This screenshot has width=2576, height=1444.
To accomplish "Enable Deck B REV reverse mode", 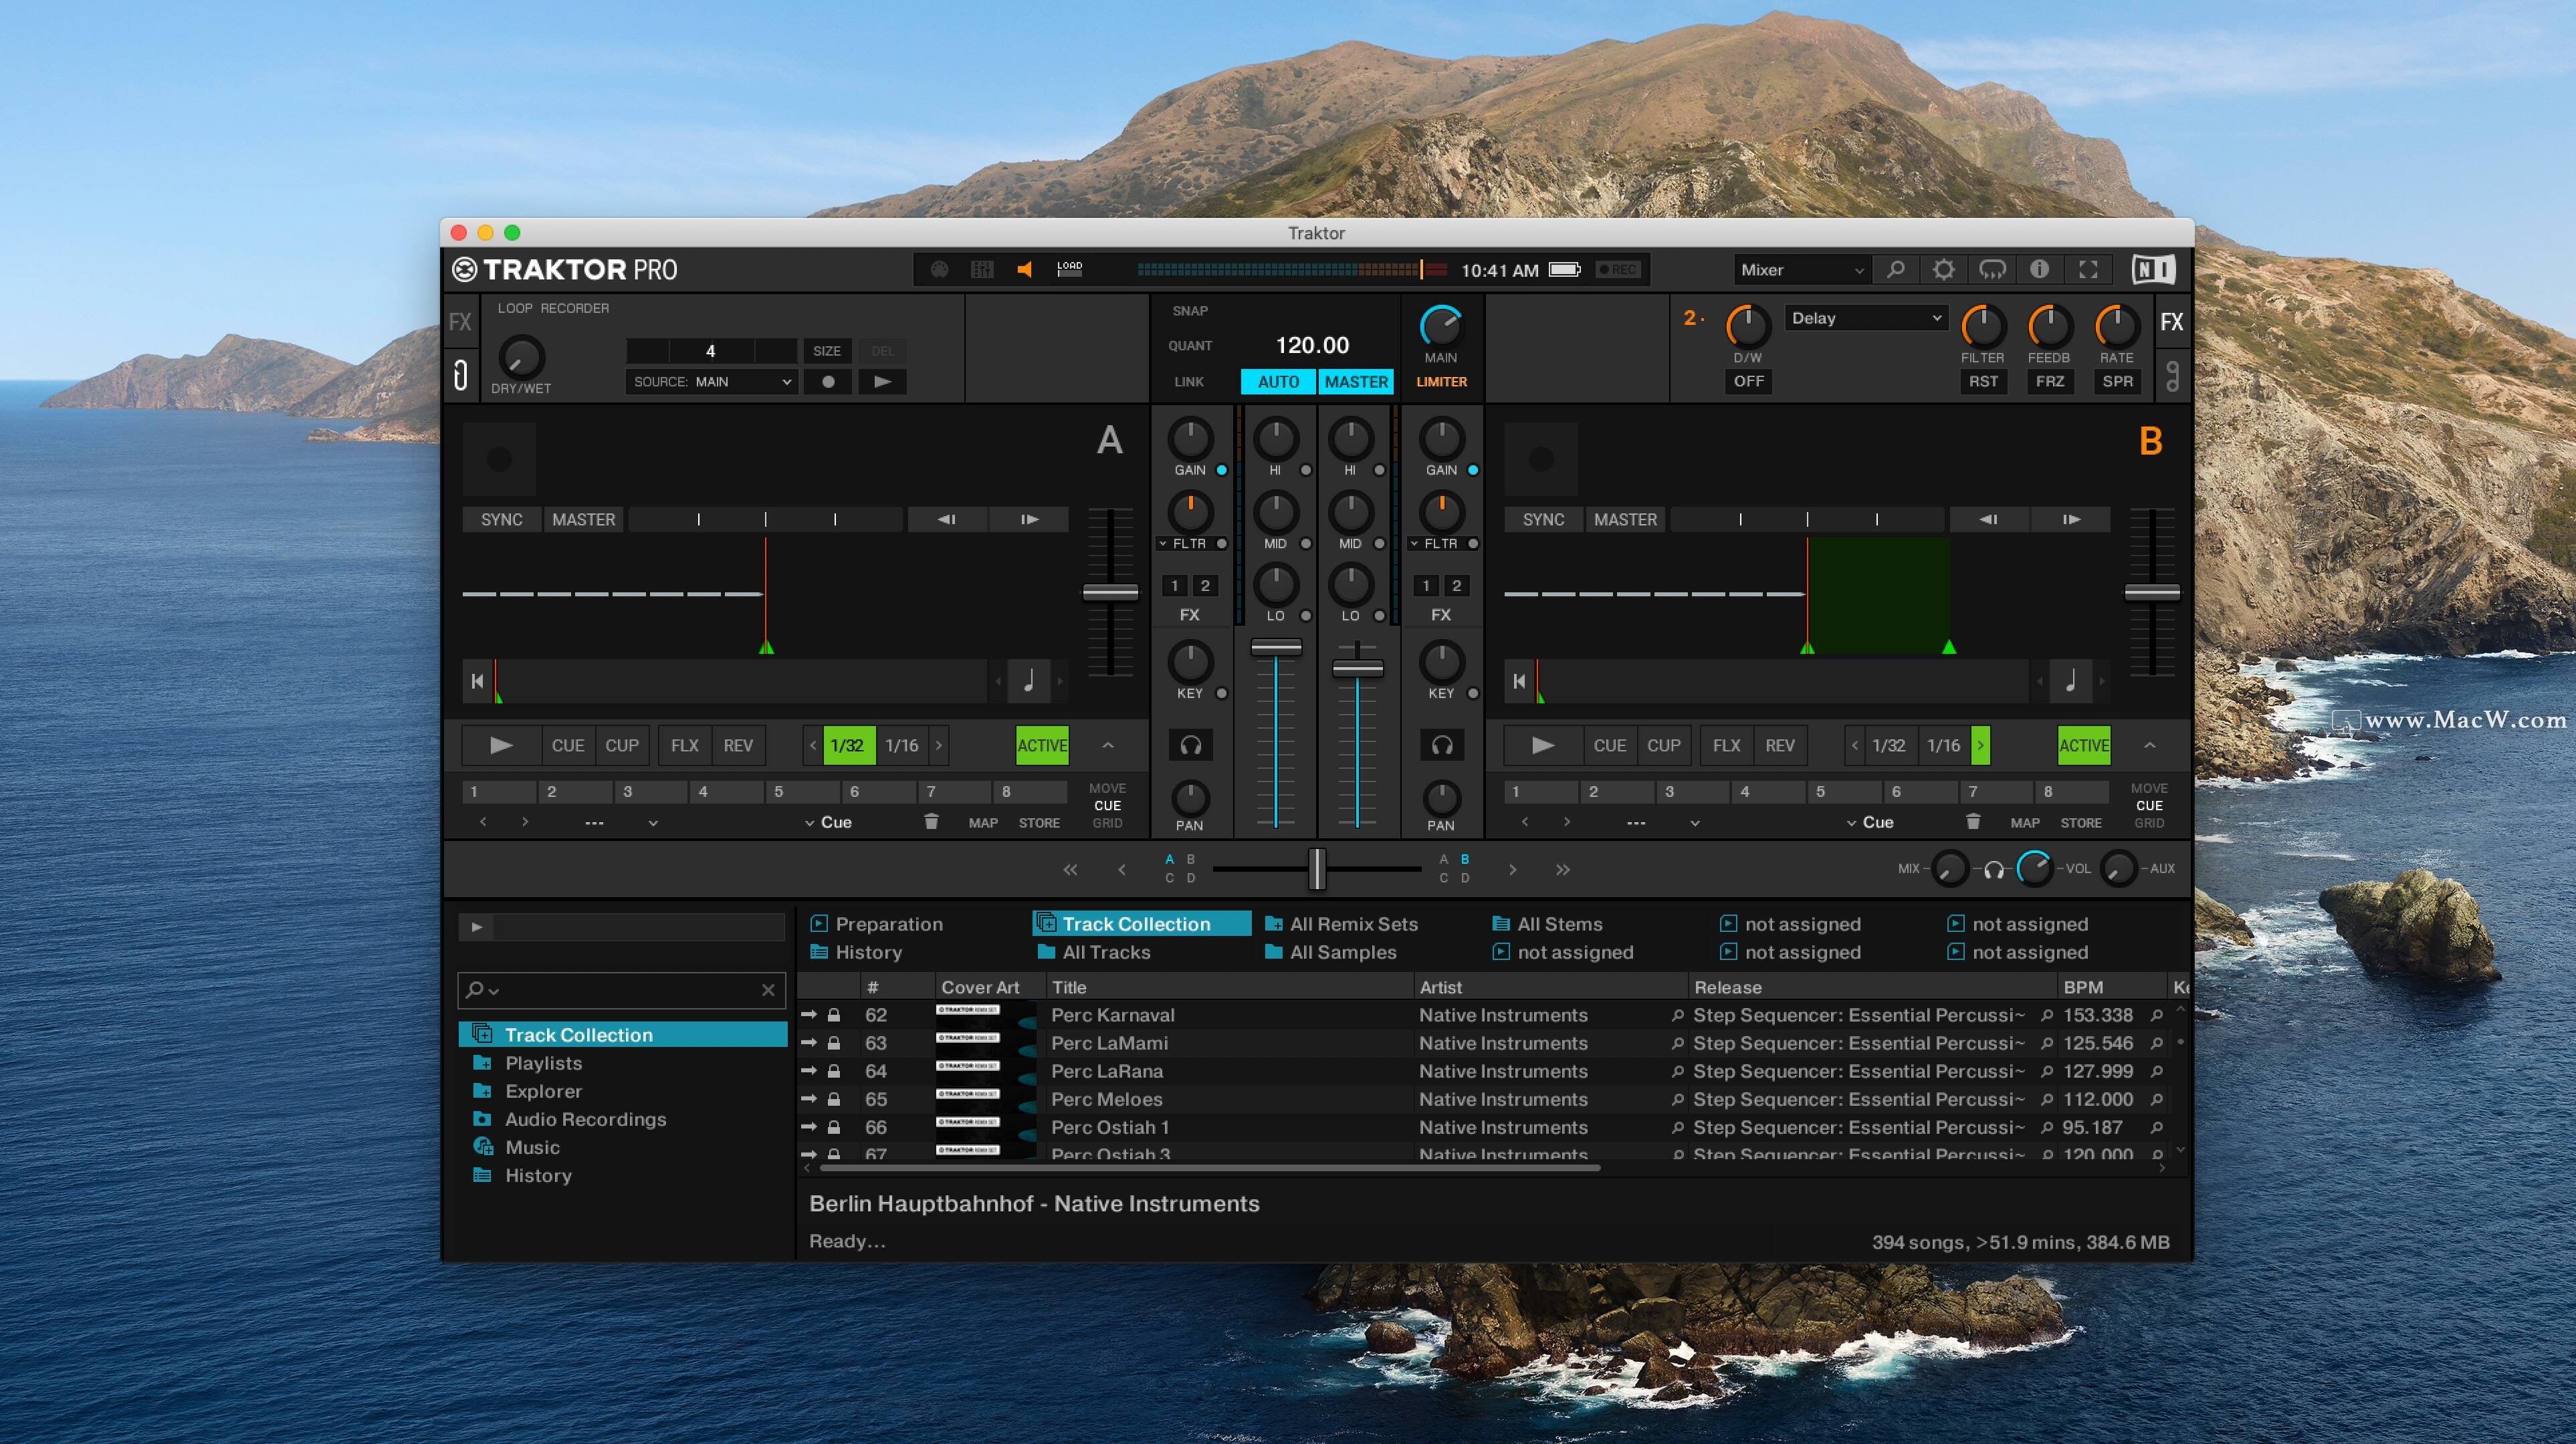I will [1780, 746].
